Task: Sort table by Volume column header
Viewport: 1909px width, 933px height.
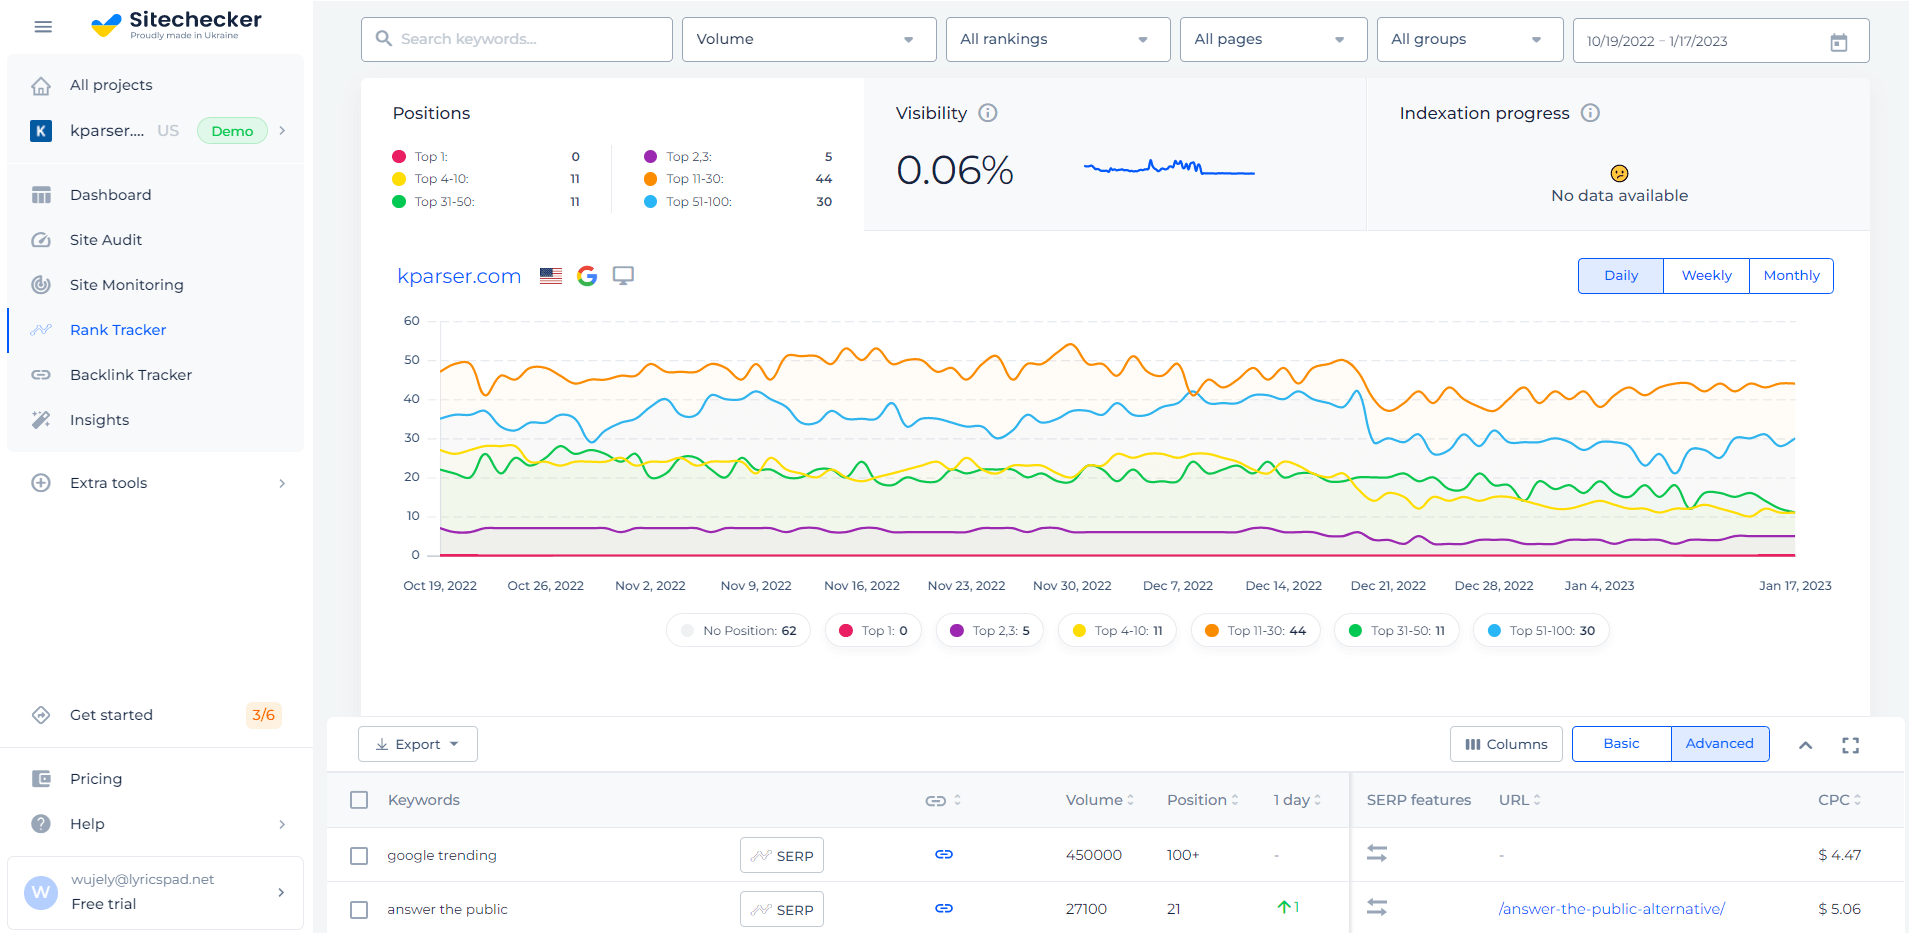Action: 1099,800
